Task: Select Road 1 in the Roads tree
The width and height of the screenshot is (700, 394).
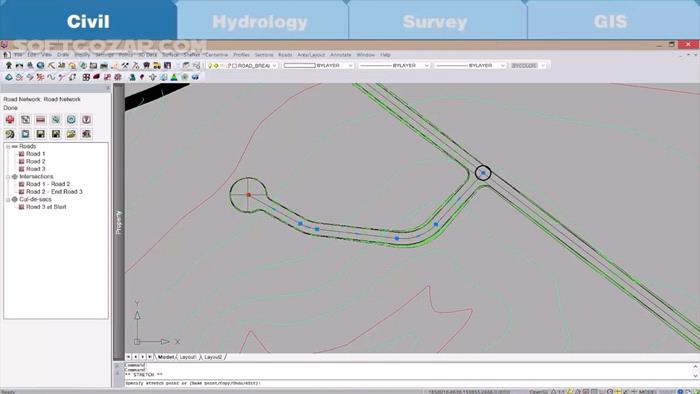Action: tap(35, 154)
